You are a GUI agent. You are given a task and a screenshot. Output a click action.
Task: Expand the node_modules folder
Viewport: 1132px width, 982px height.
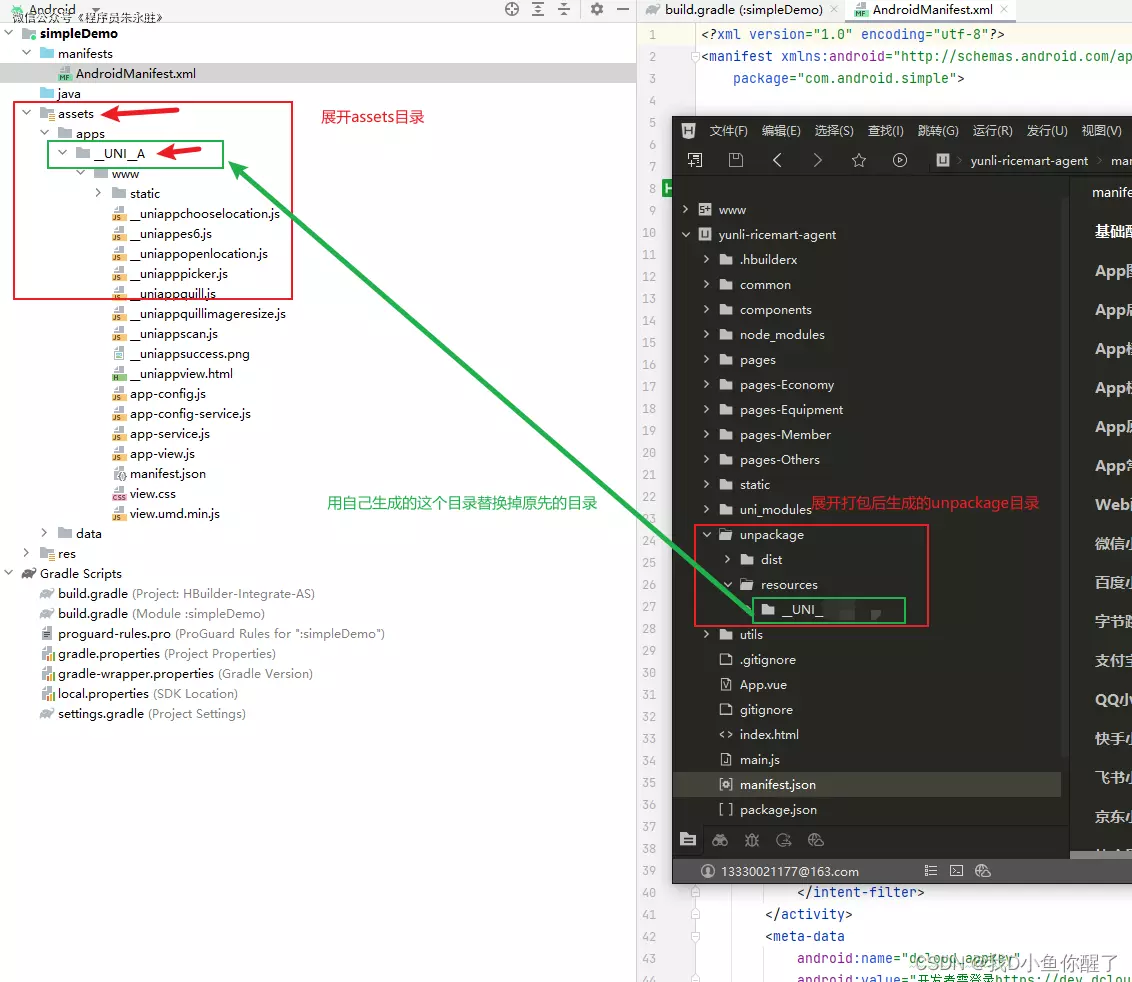tap(707, 335)
